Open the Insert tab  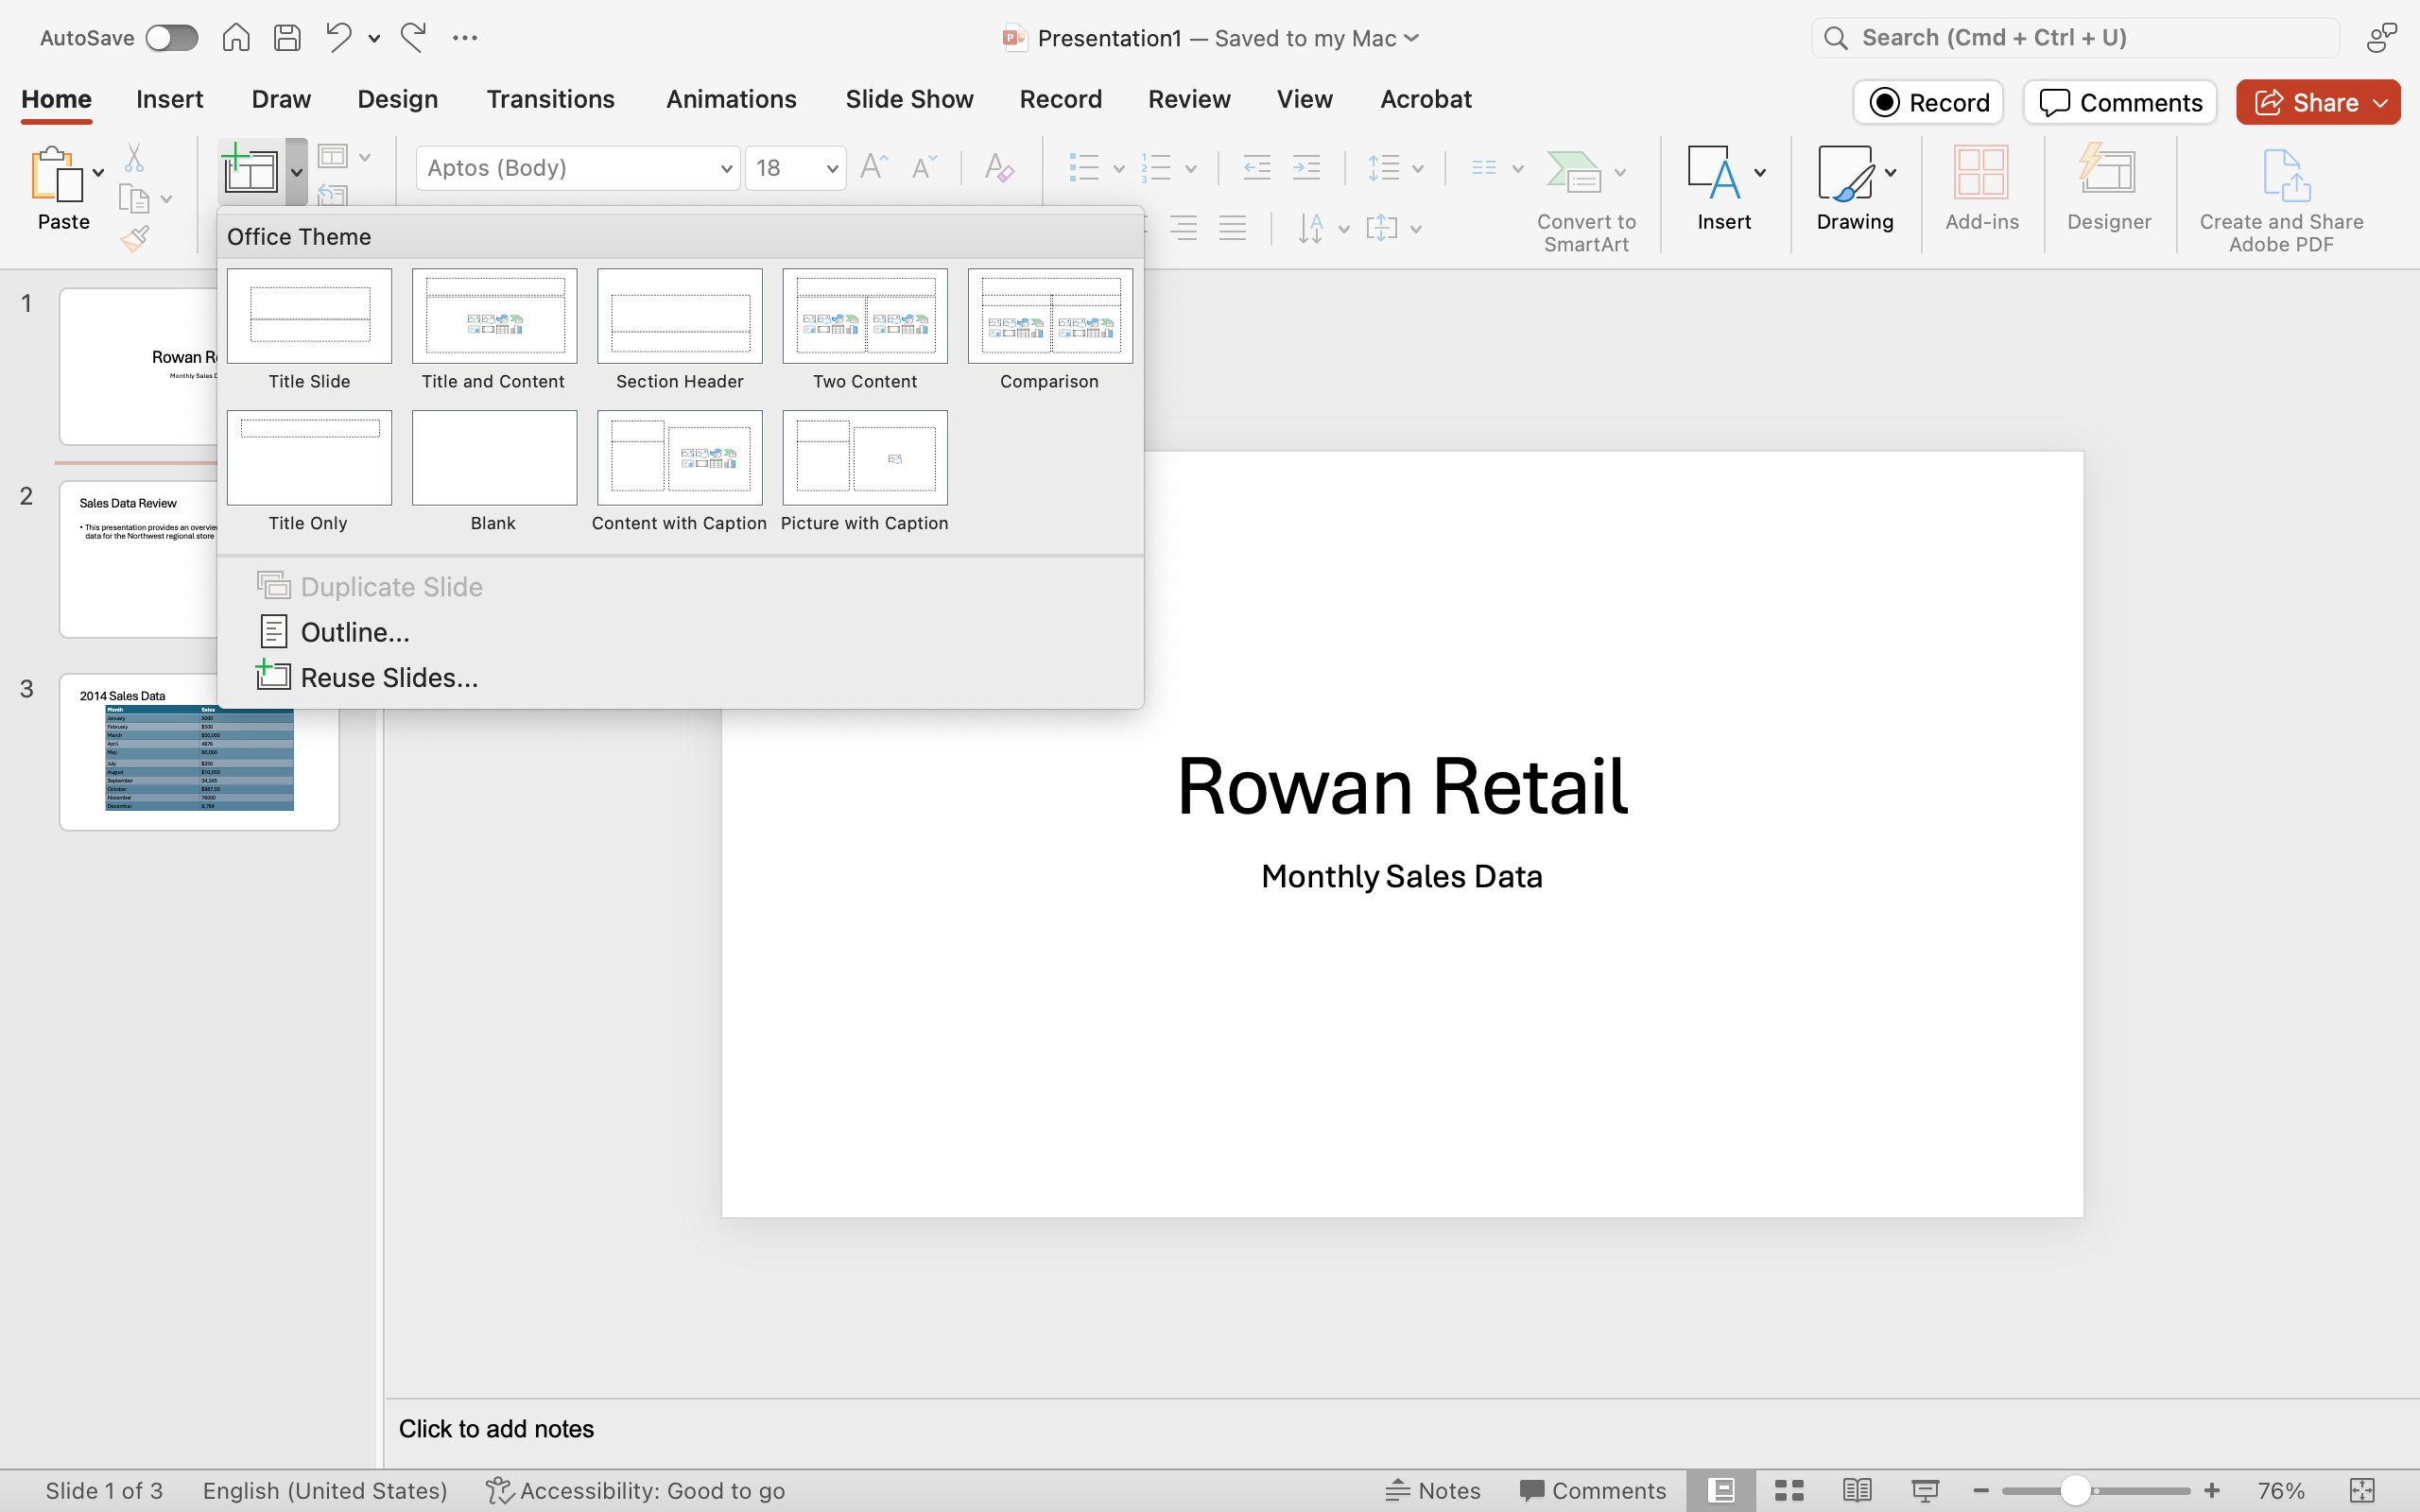pyautogui.click(x=170, y=99)
